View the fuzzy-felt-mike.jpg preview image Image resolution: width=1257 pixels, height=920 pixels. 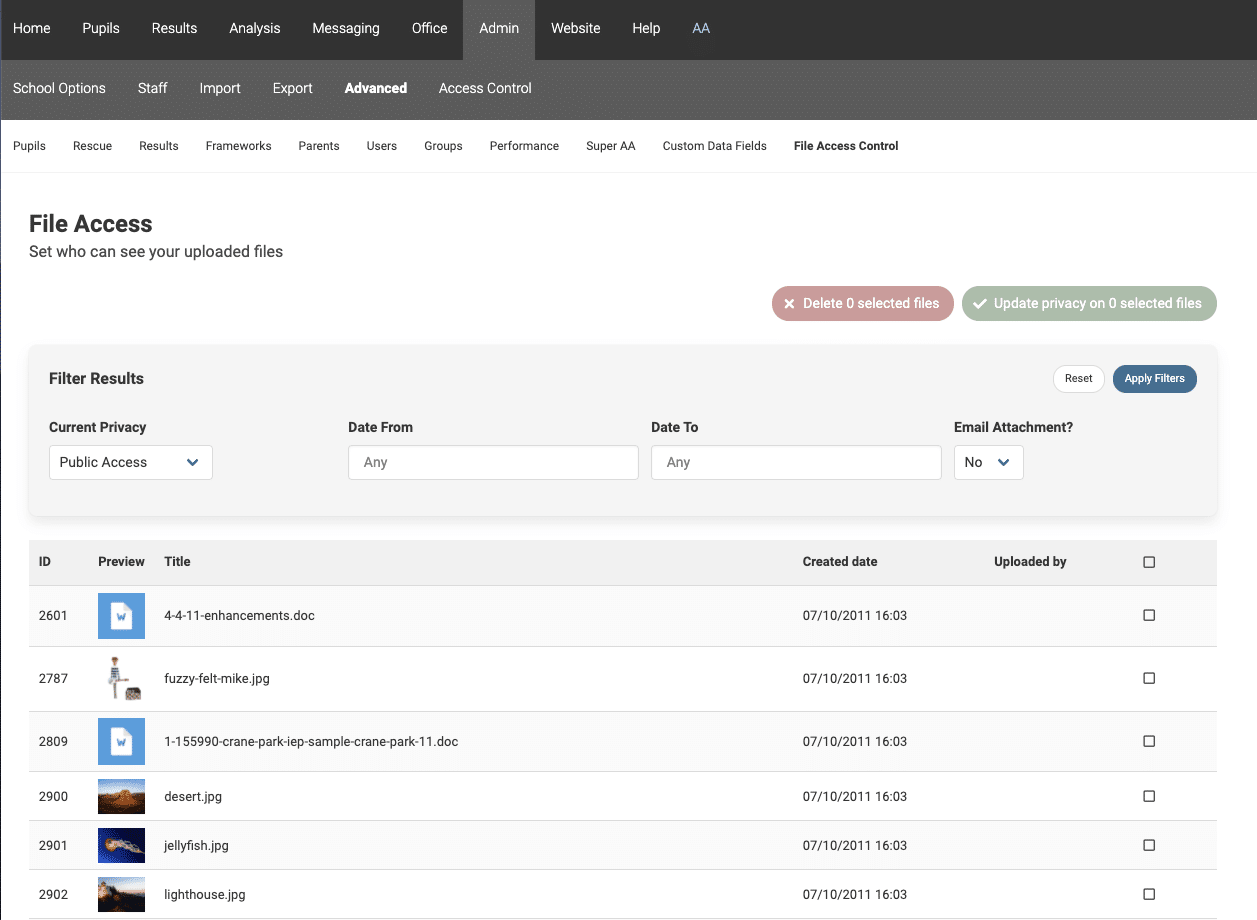120,678
